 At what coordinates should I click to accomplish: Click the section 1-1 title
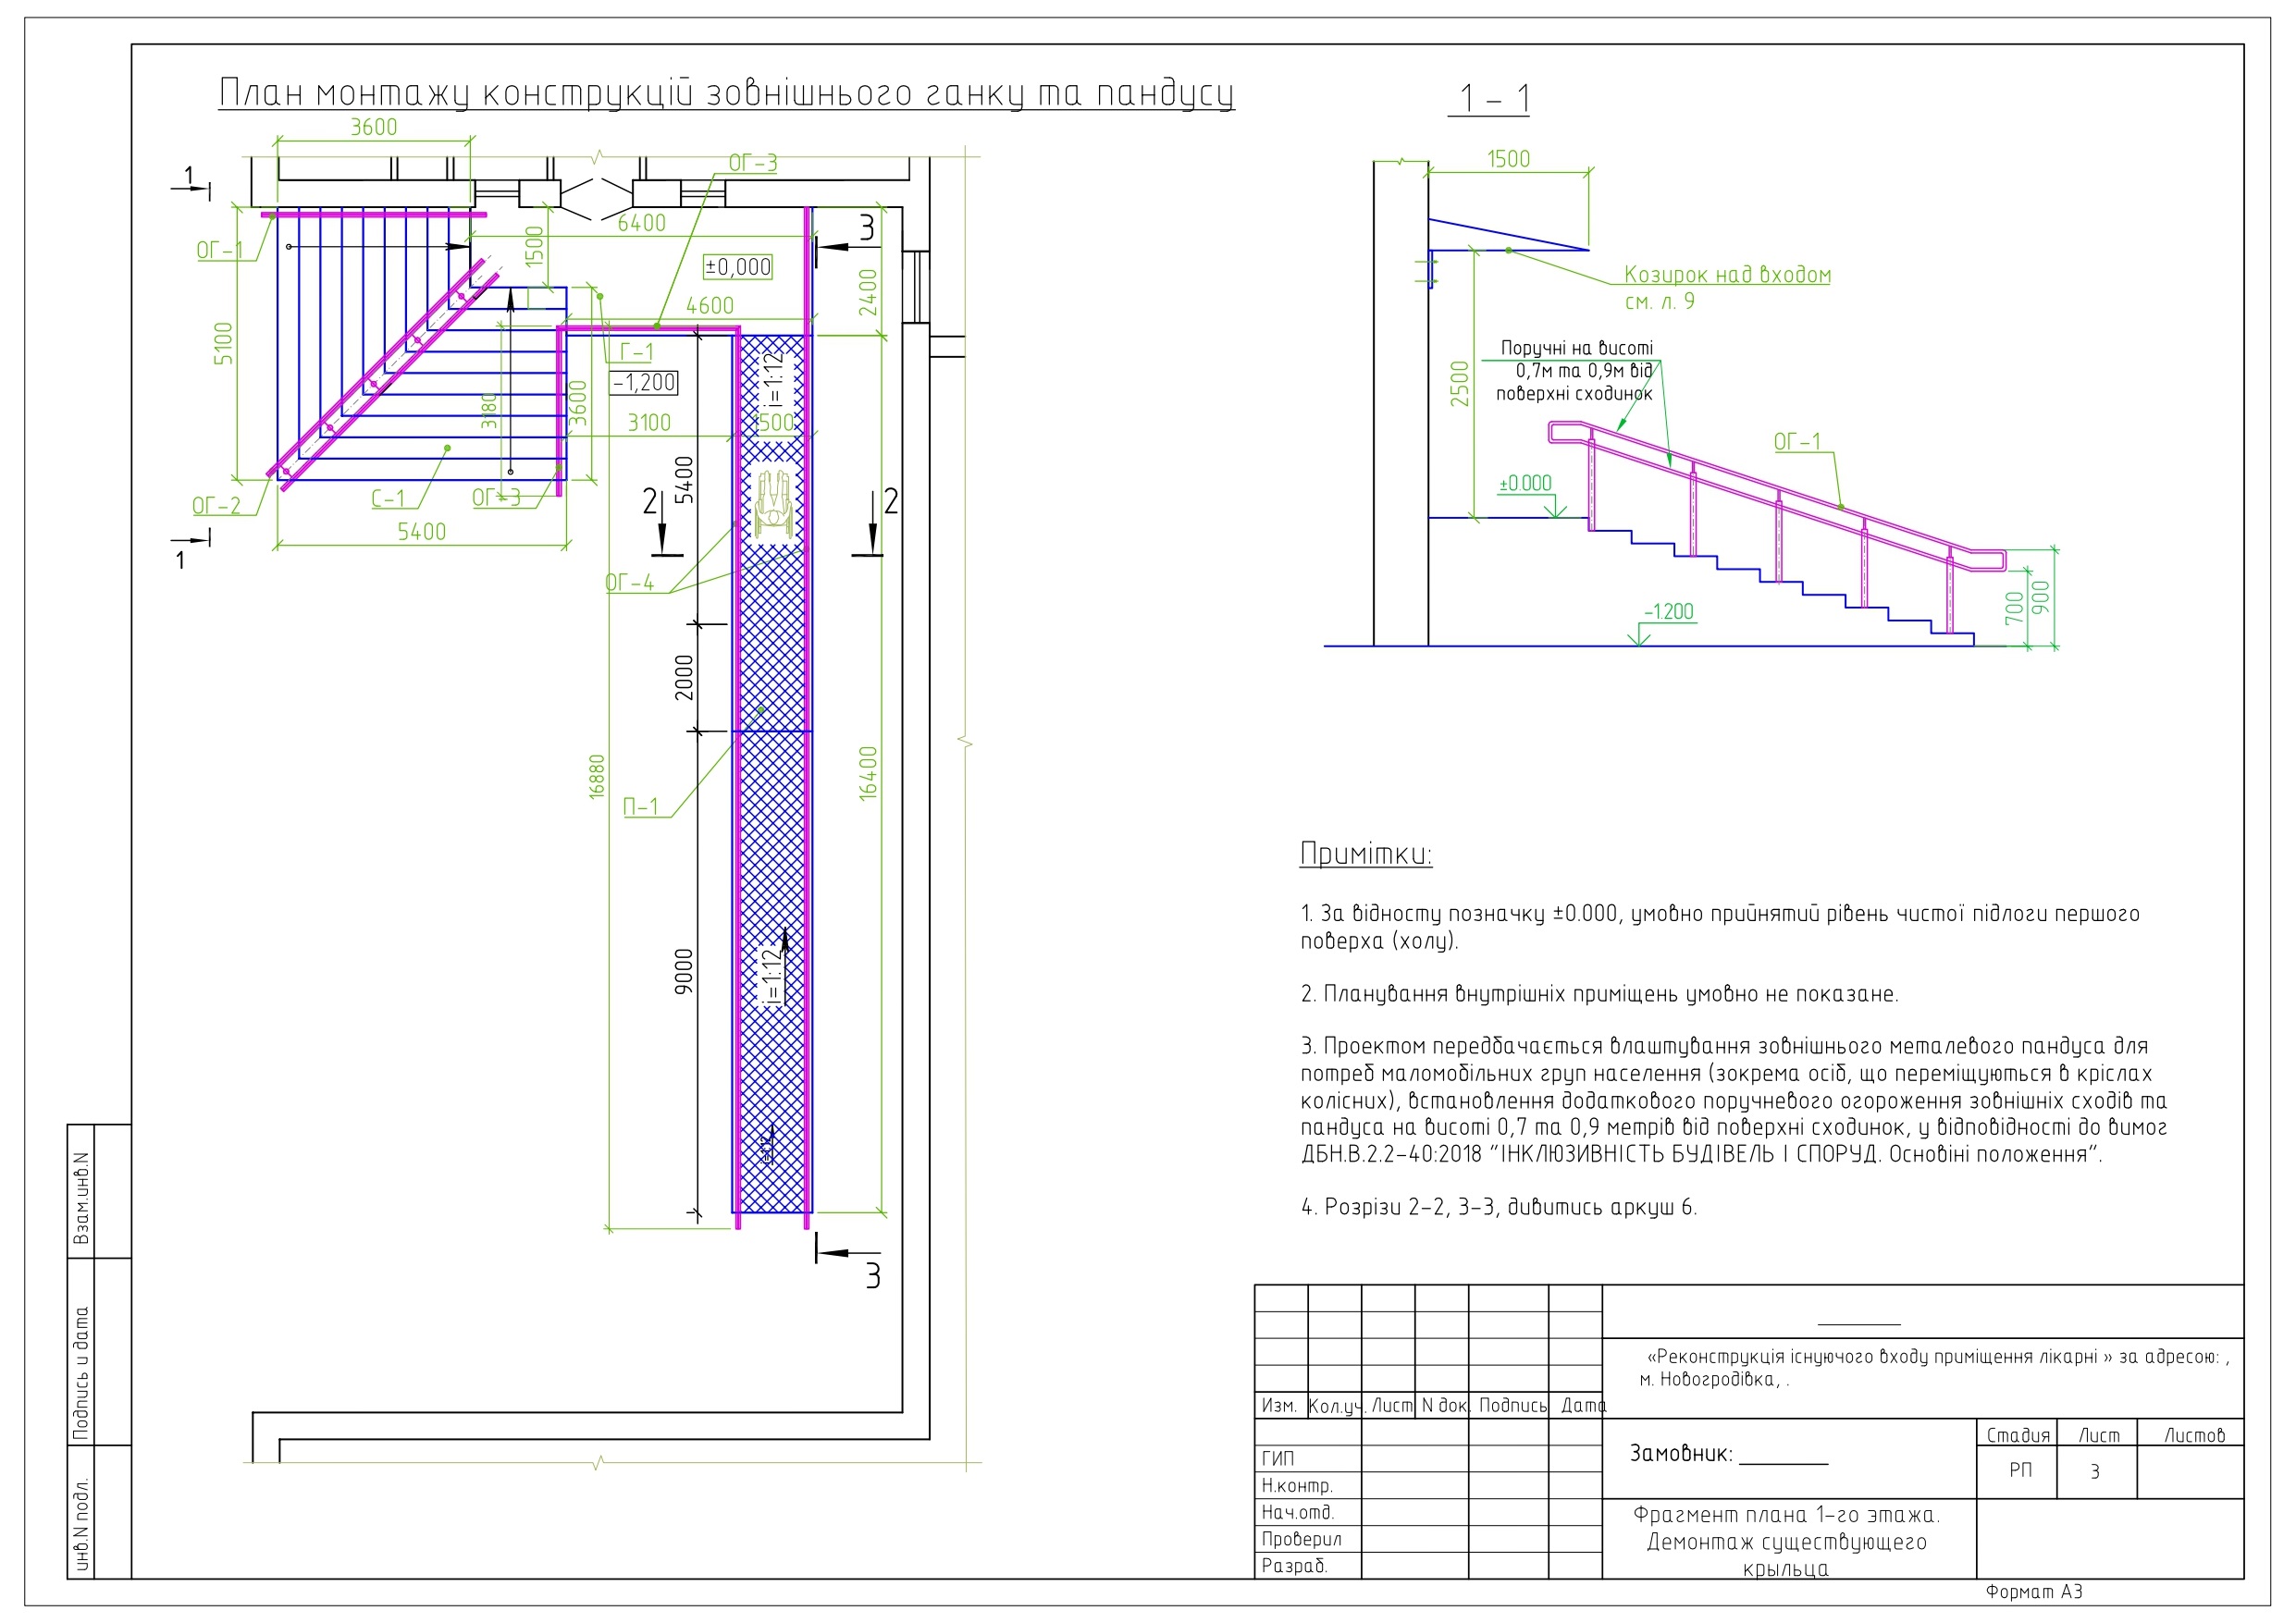tap(1494, 99)
